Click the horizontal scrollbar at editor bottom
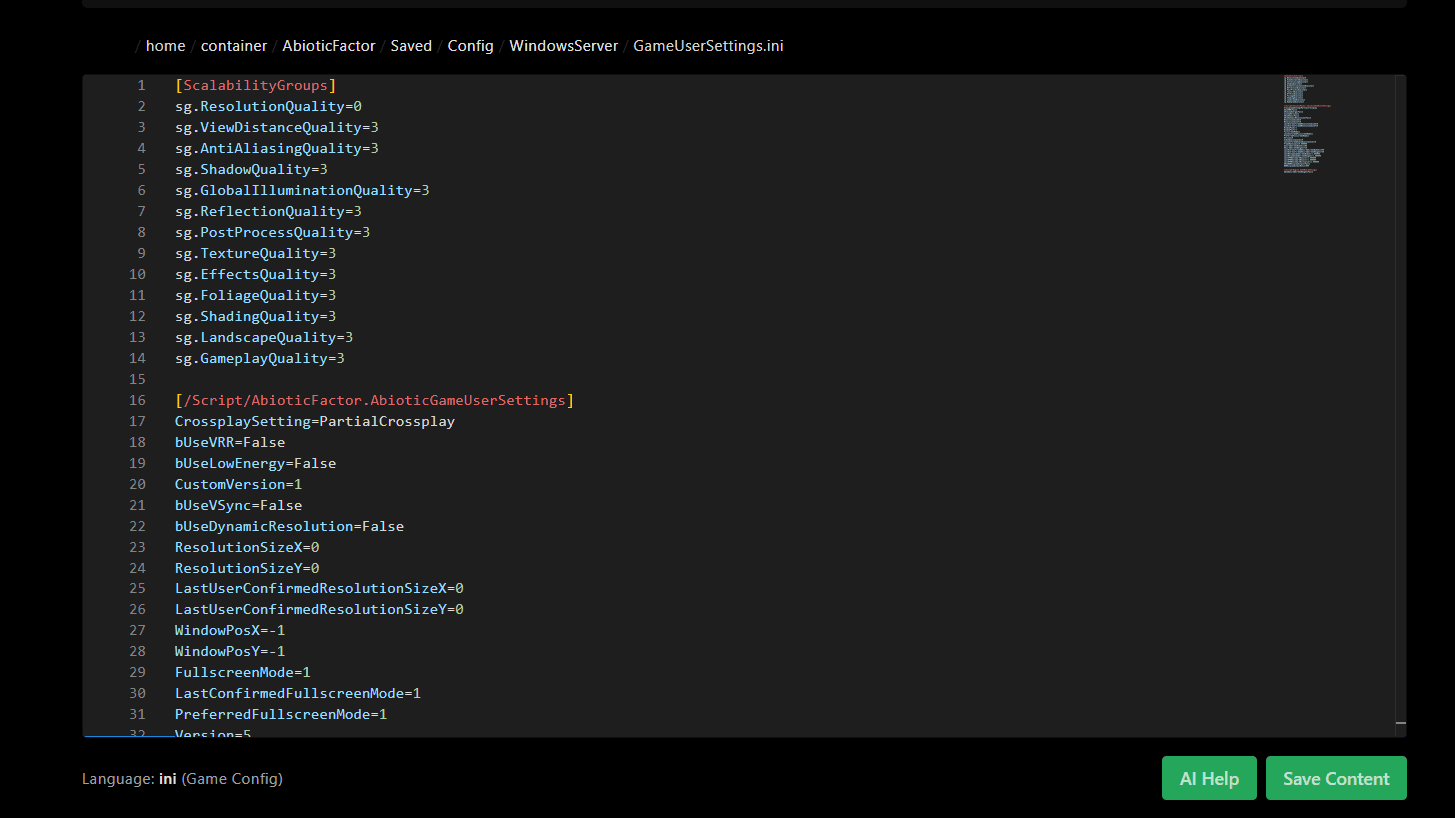This screenshot has height=818, width=1455. [x=130, y=733]
